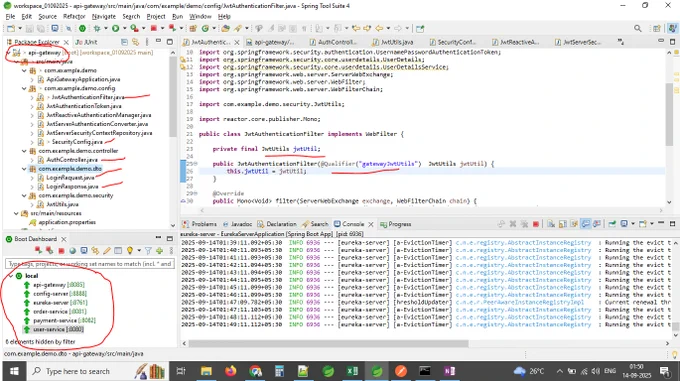680x381 pixels.
Task: Select LoginRequest.java in Package Explorer
Action: [x=70, y=178]
